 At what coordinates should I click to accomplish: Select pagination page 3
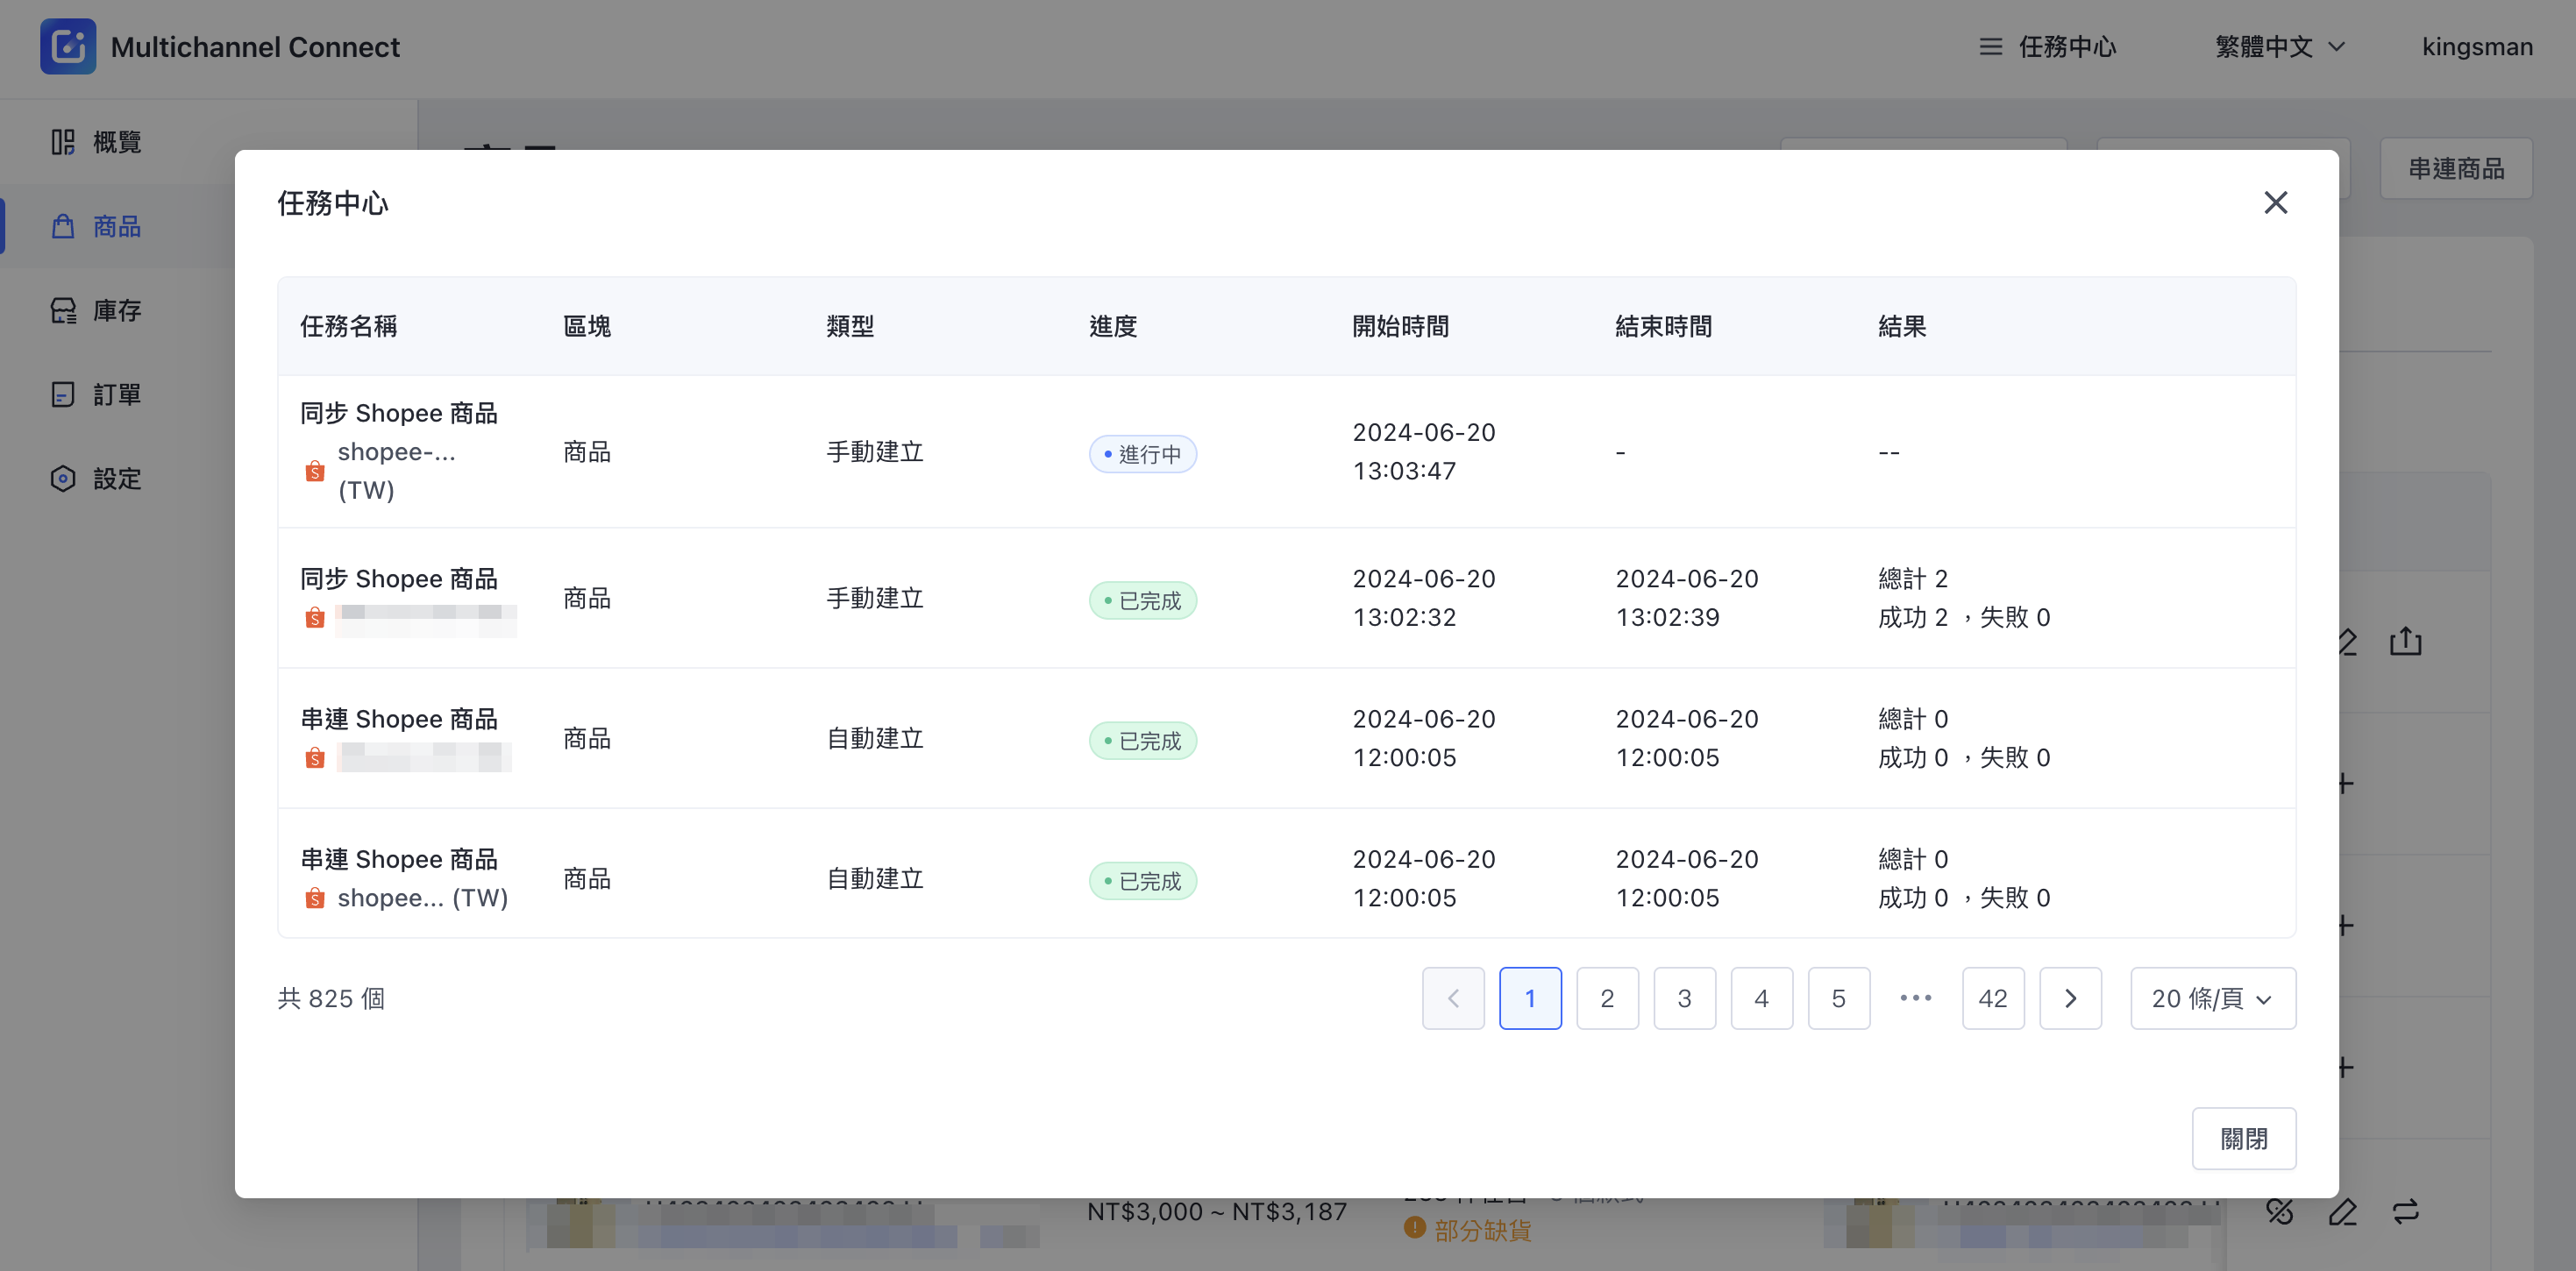point(1684,997)
